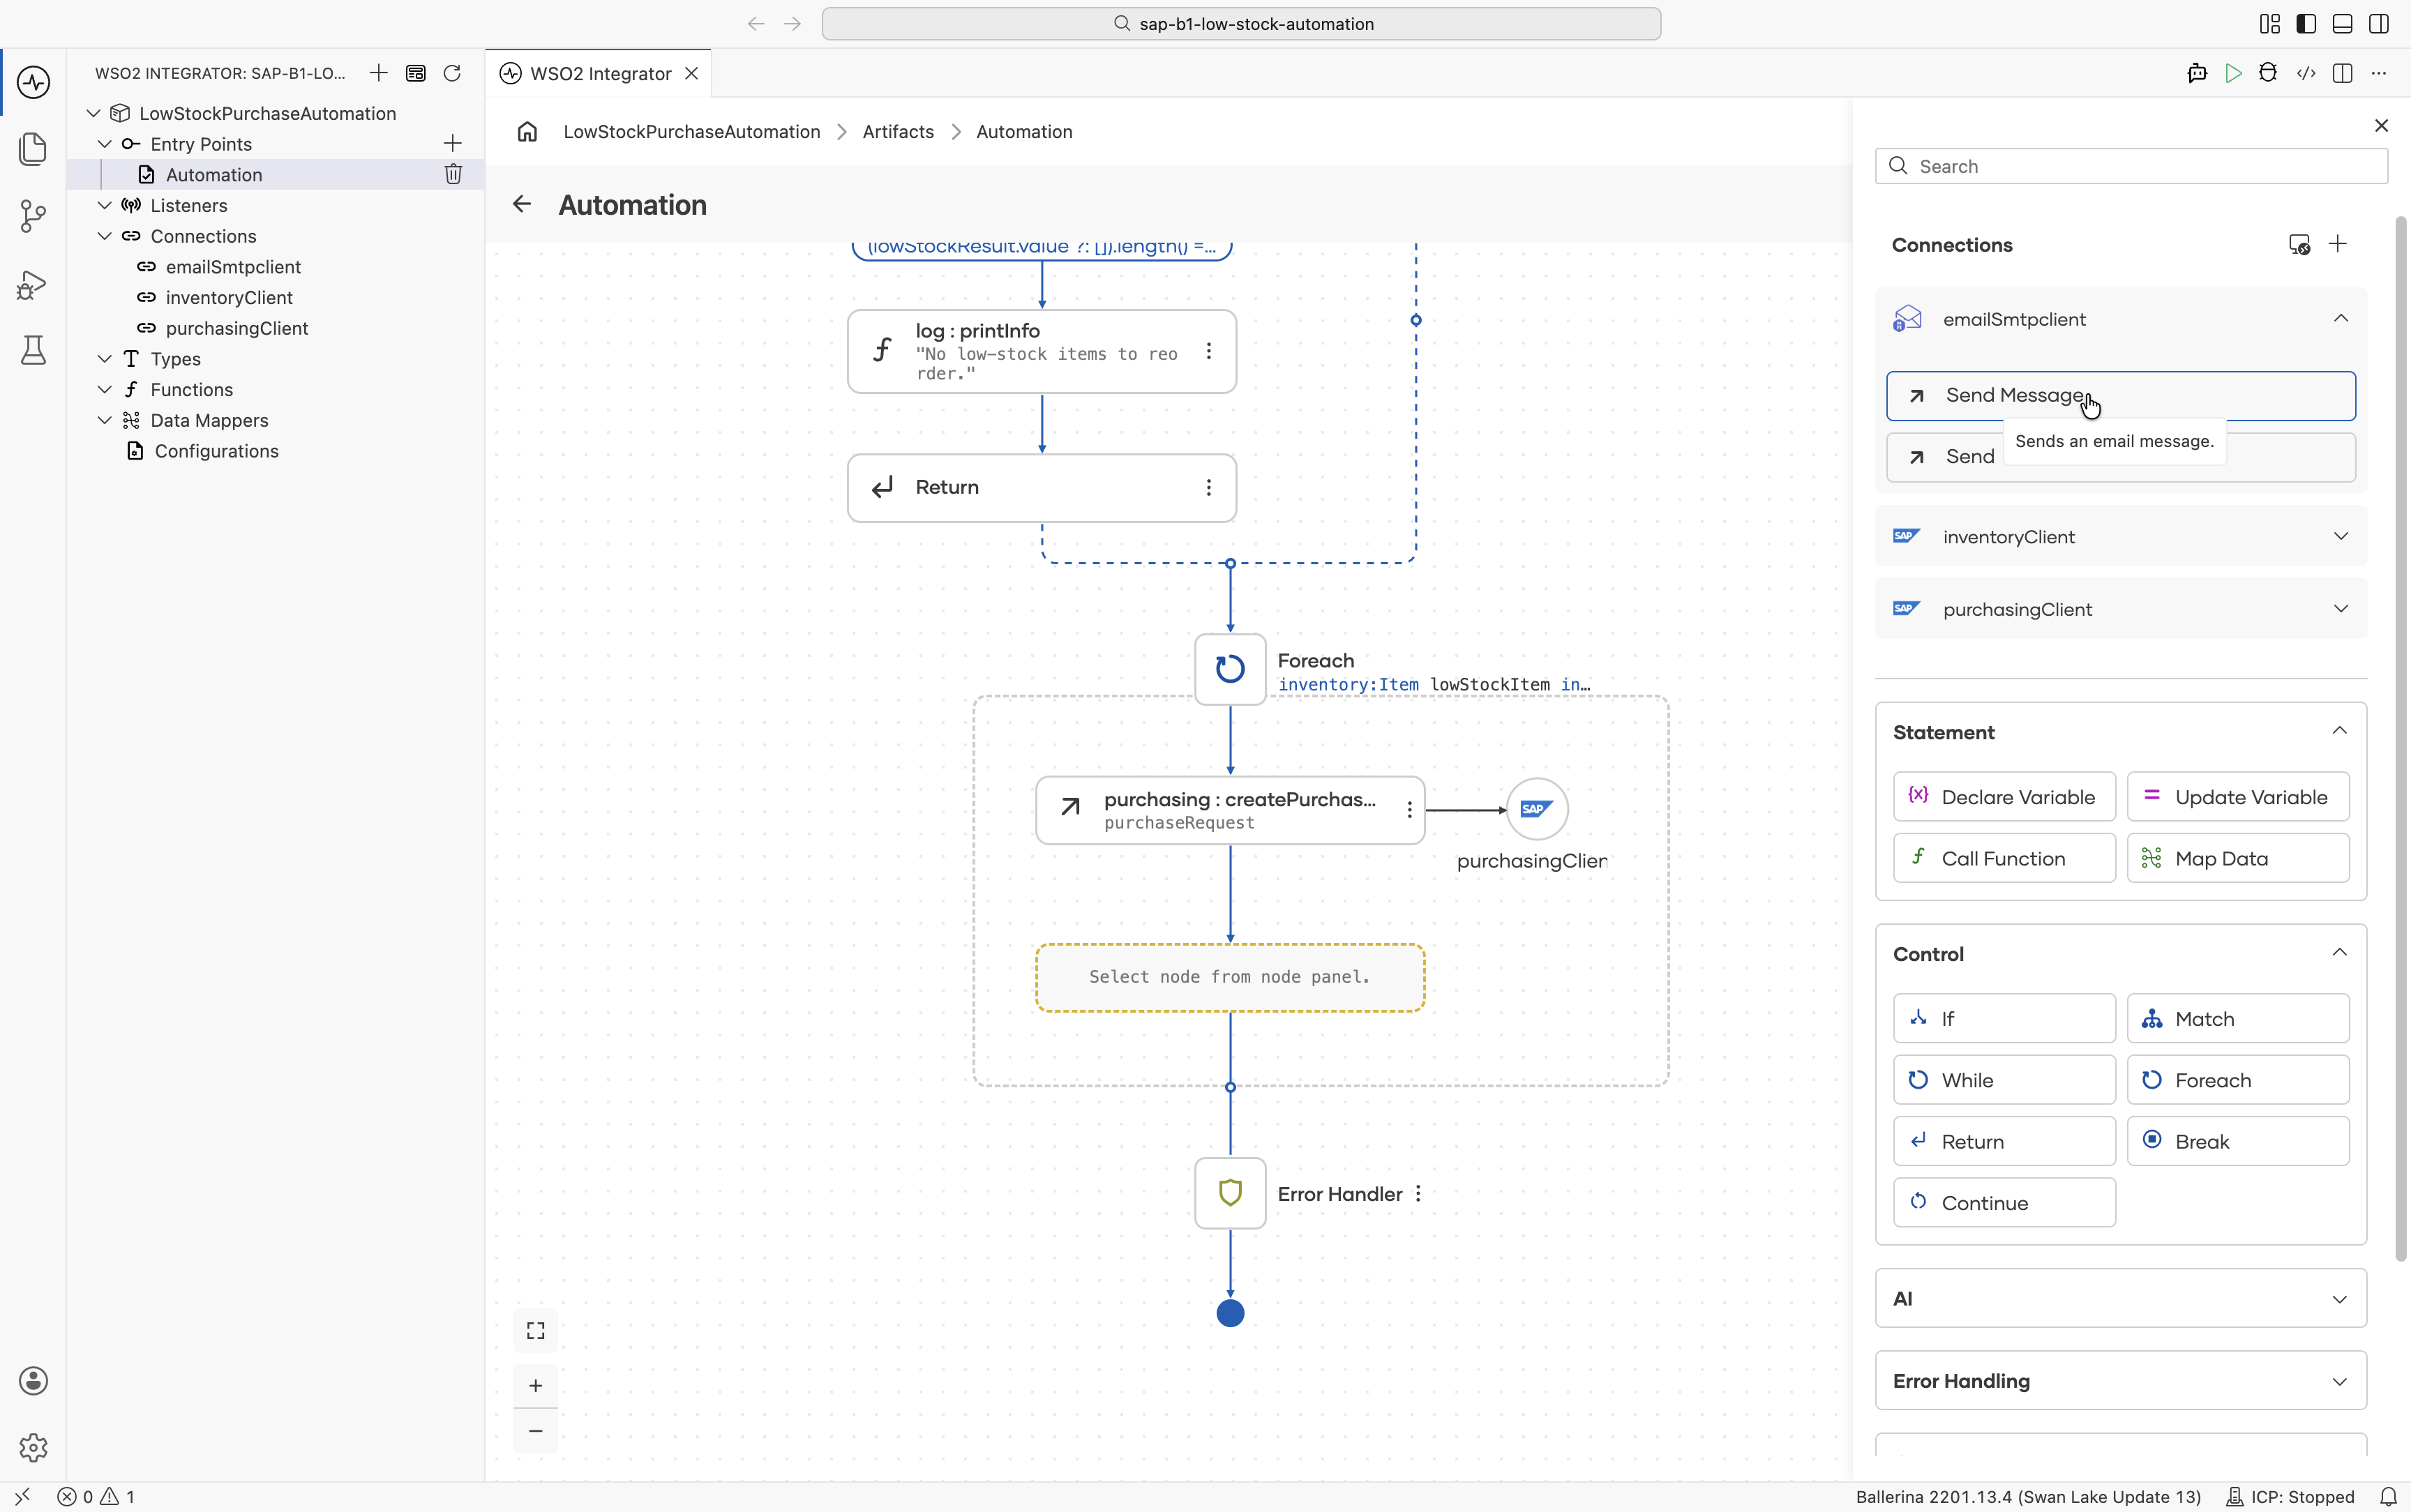Add a new connection with plus icon
Screen dimensions: 2411x1512
click(2338, 244)
